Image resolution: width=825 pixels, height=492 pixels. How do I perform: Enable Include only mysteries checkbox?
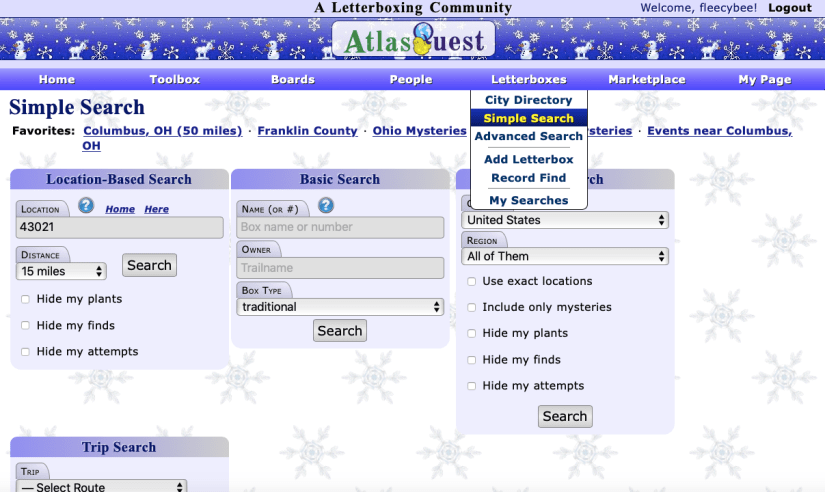point(471,307)
